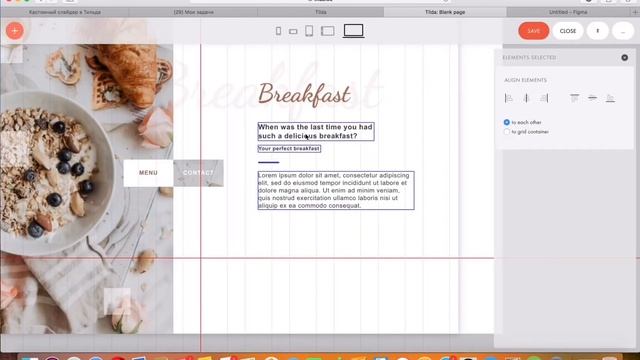The image size is (640, 360).
Task: Open the 'Tilda: Blank page' browser tab
Action: 445,12
